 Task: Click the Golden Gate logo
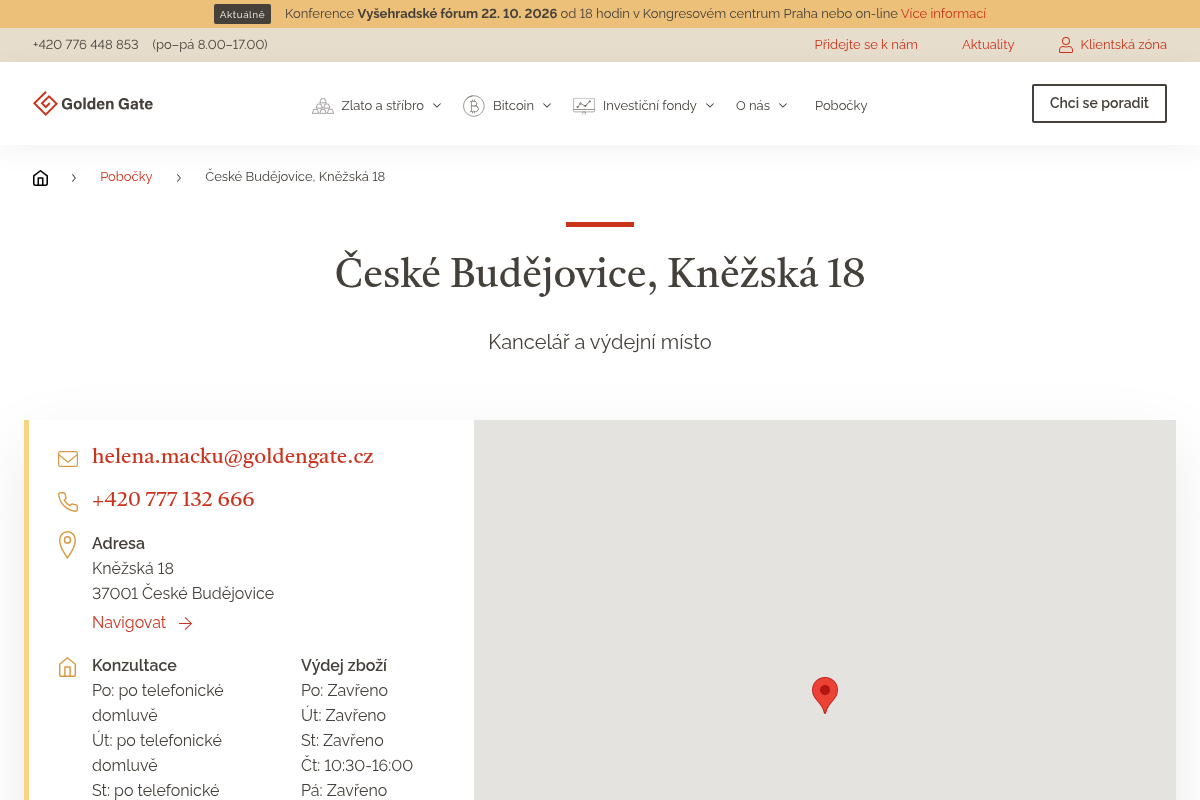click(x=93, y=104)
